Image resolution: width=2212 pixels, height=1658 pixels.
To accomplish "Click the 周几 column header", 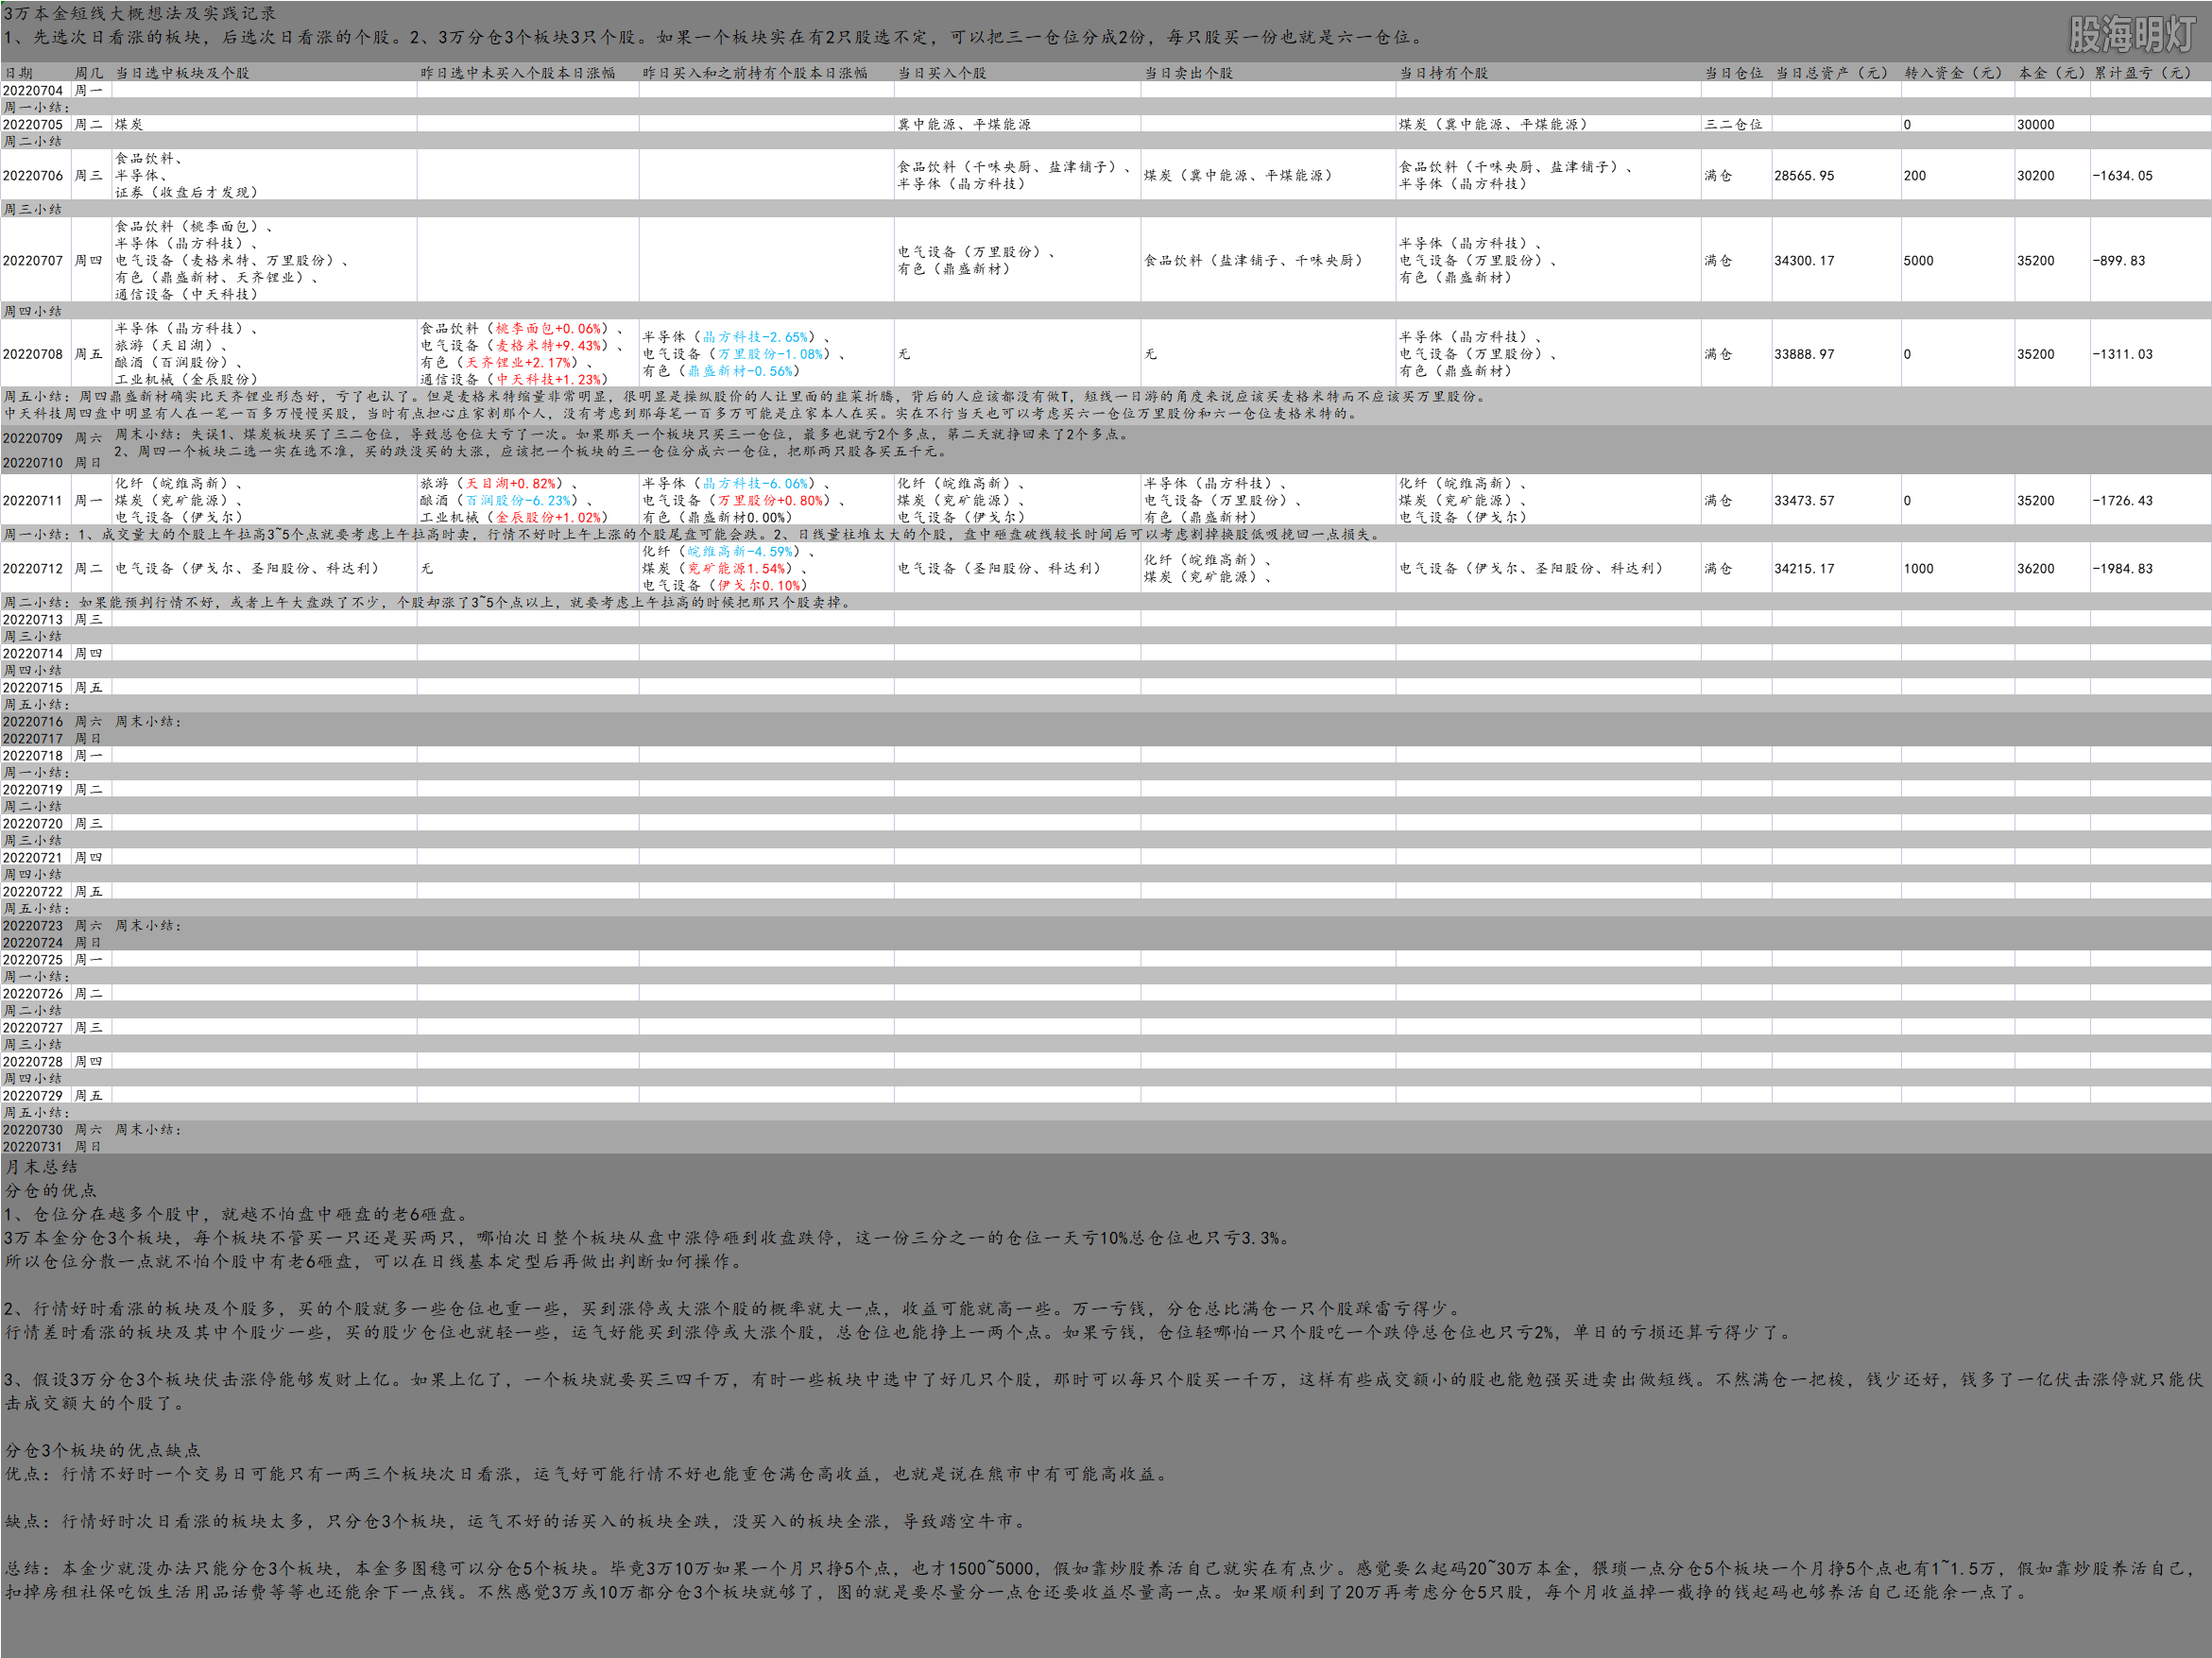I will (x=89, y=73).
